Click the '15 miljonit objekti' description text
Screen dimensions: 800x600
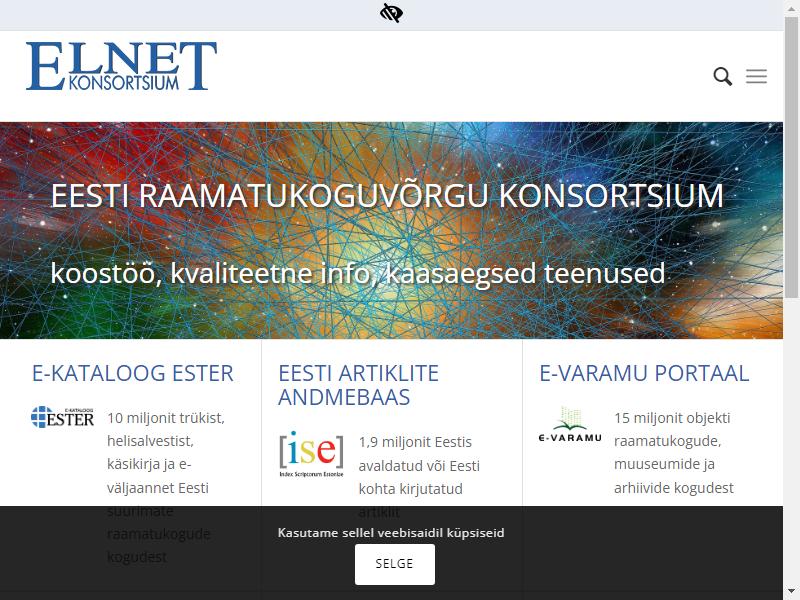[674, 453]
